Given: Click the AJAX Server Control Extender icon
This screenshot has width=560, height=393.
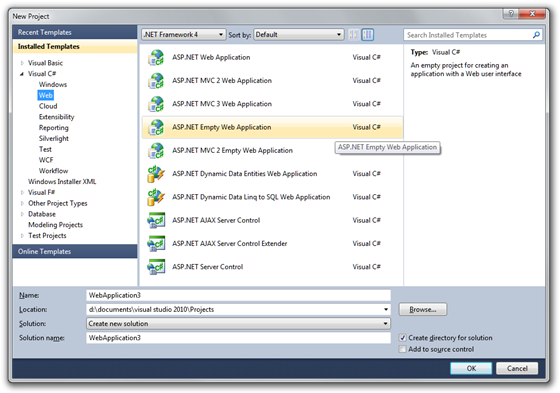Looking at the screenshot, I should point(156,244).
